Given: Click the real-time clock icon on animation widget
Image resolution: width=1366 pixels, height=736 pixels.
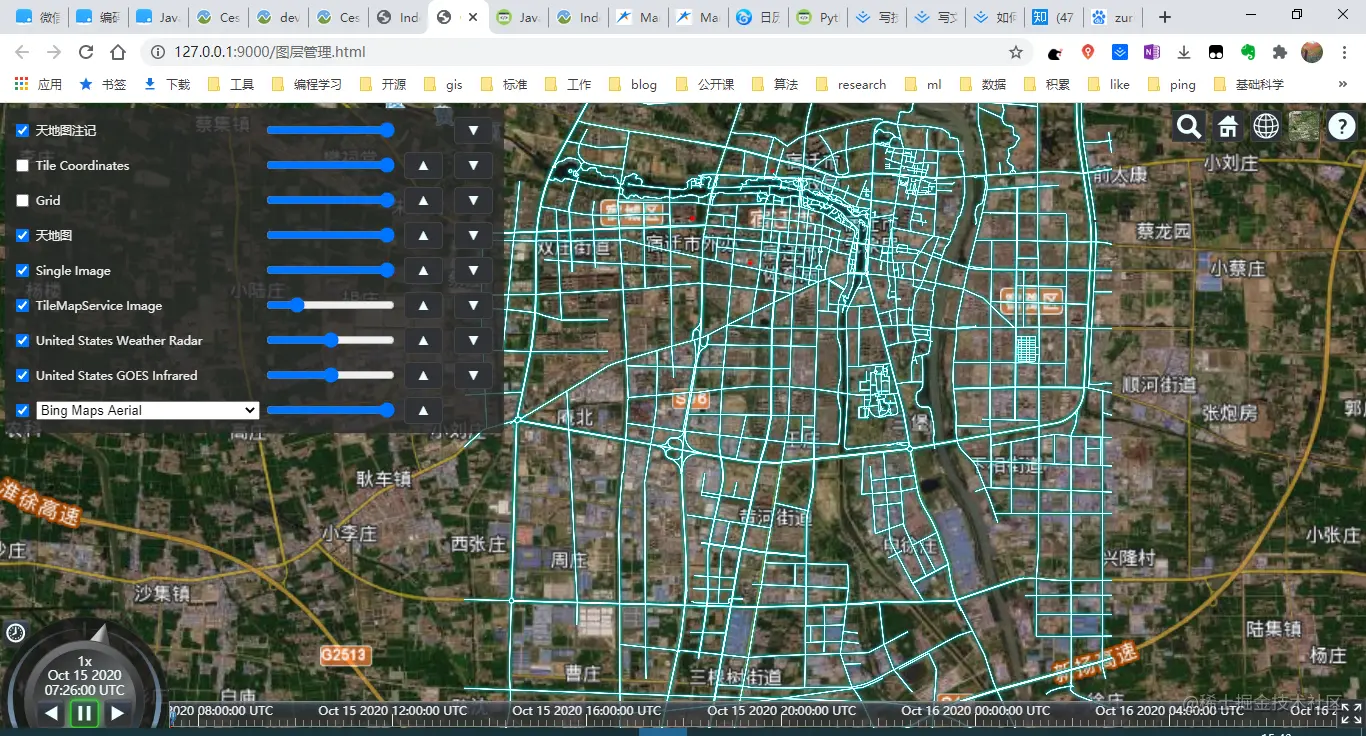Looking at the screenshot, I should tap(16, 632).
